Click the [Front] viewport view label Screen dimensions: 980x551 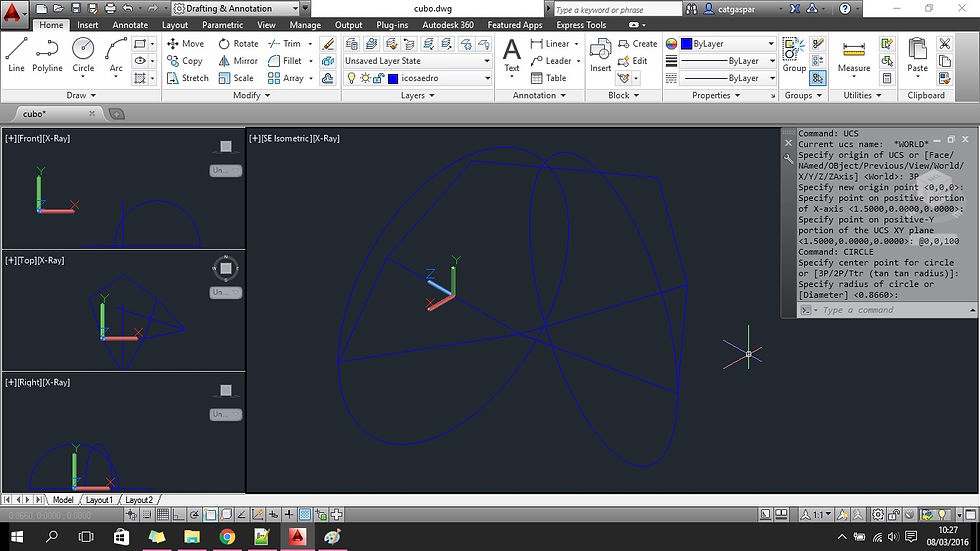[29, 138]
